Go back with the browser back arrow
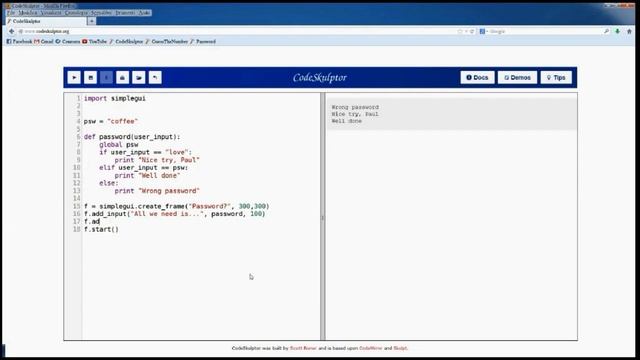Screen dimensions: 640x360 (11, 31)
